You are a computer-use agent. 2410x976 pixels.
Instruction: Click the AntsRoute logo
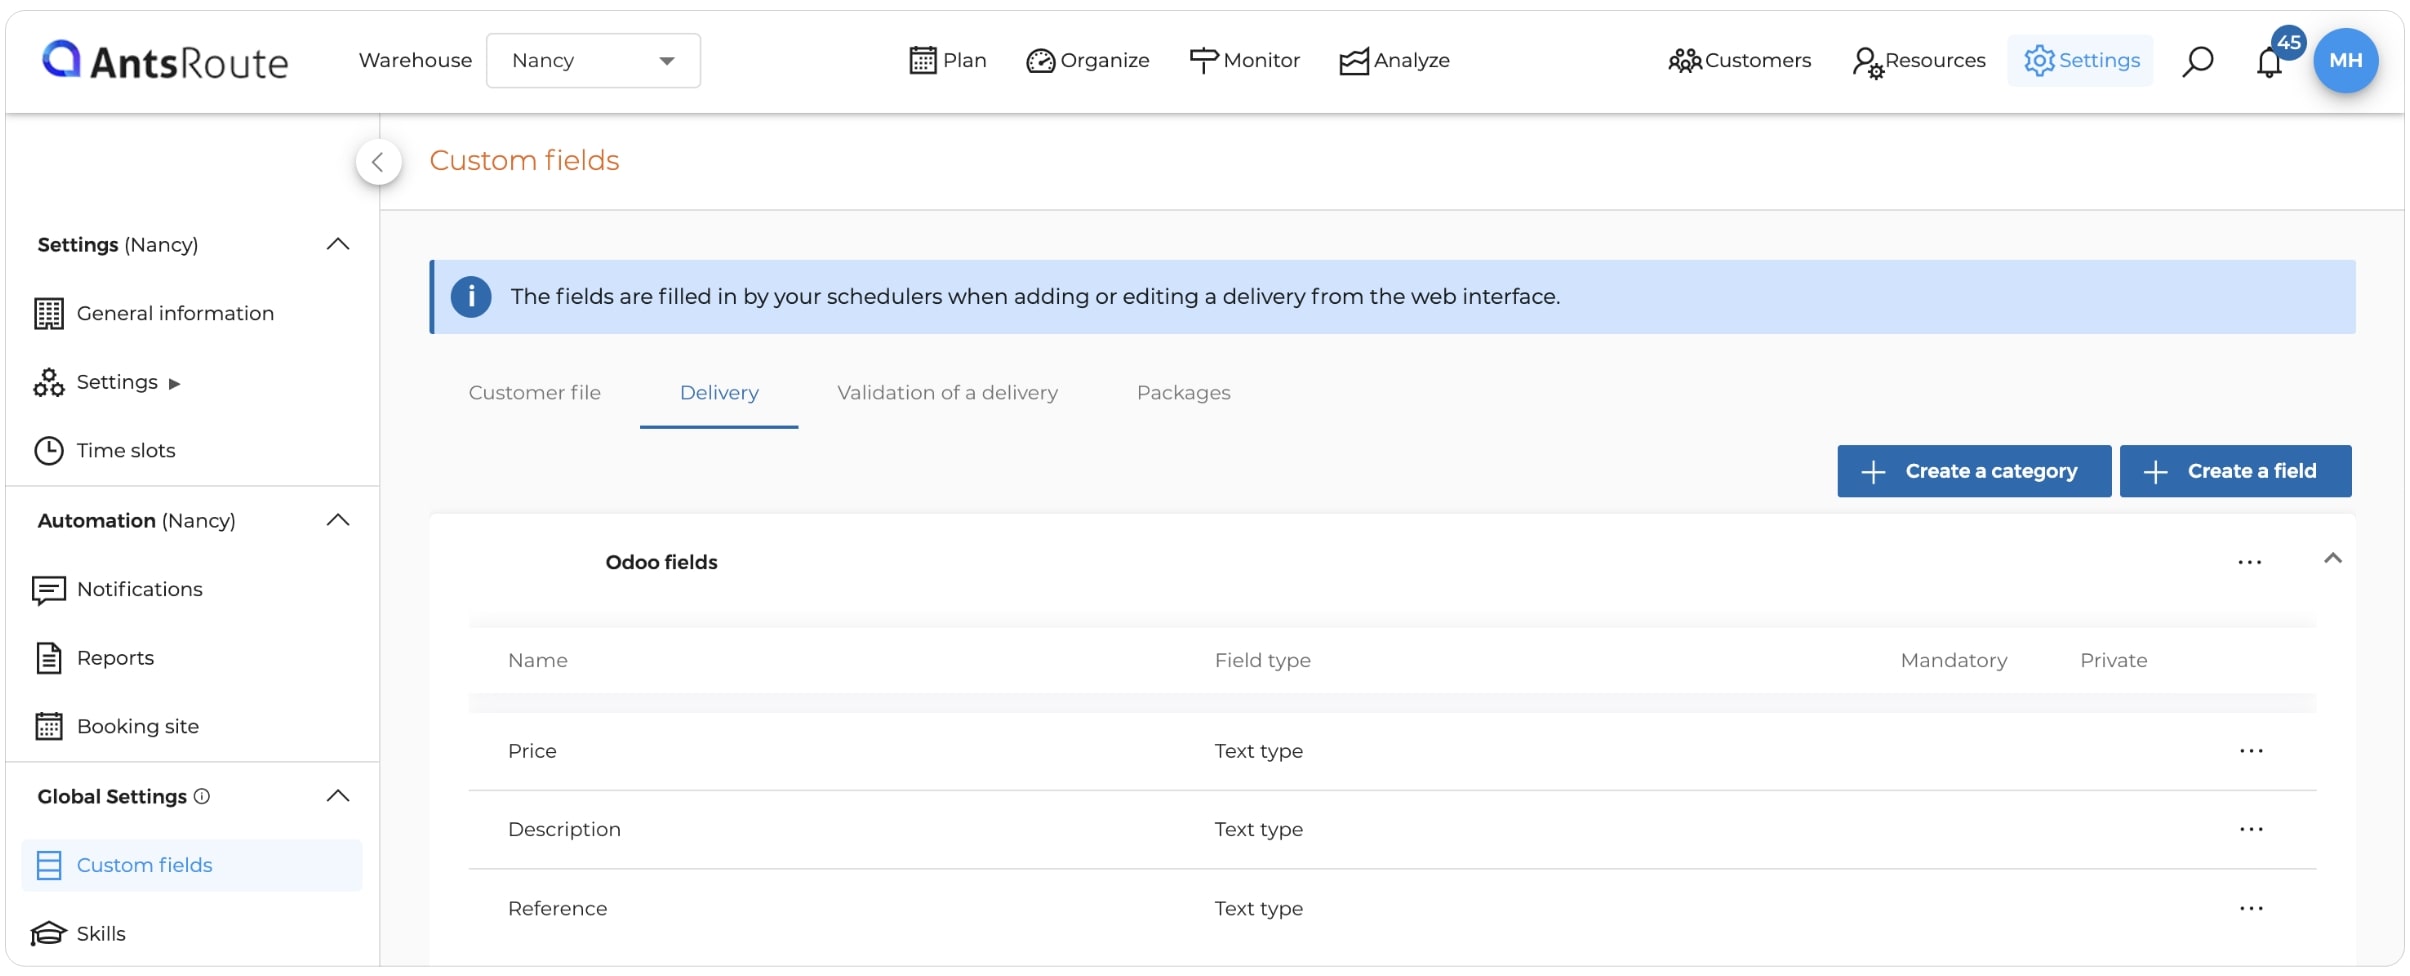[x=165, y=61]
